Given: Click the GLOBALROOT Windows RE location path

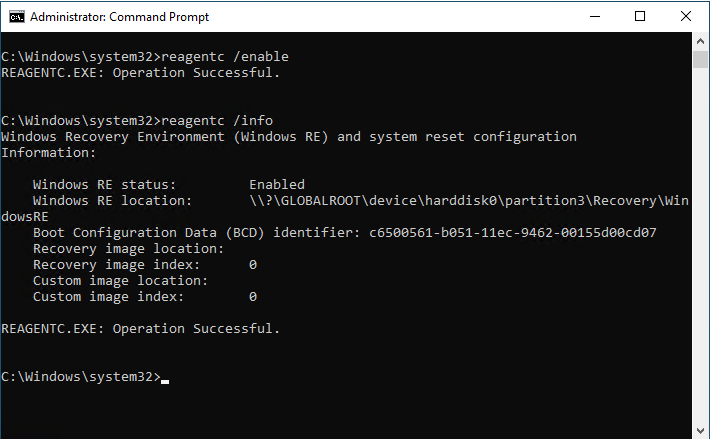Looking at the screenshot, I should (469, 200).
